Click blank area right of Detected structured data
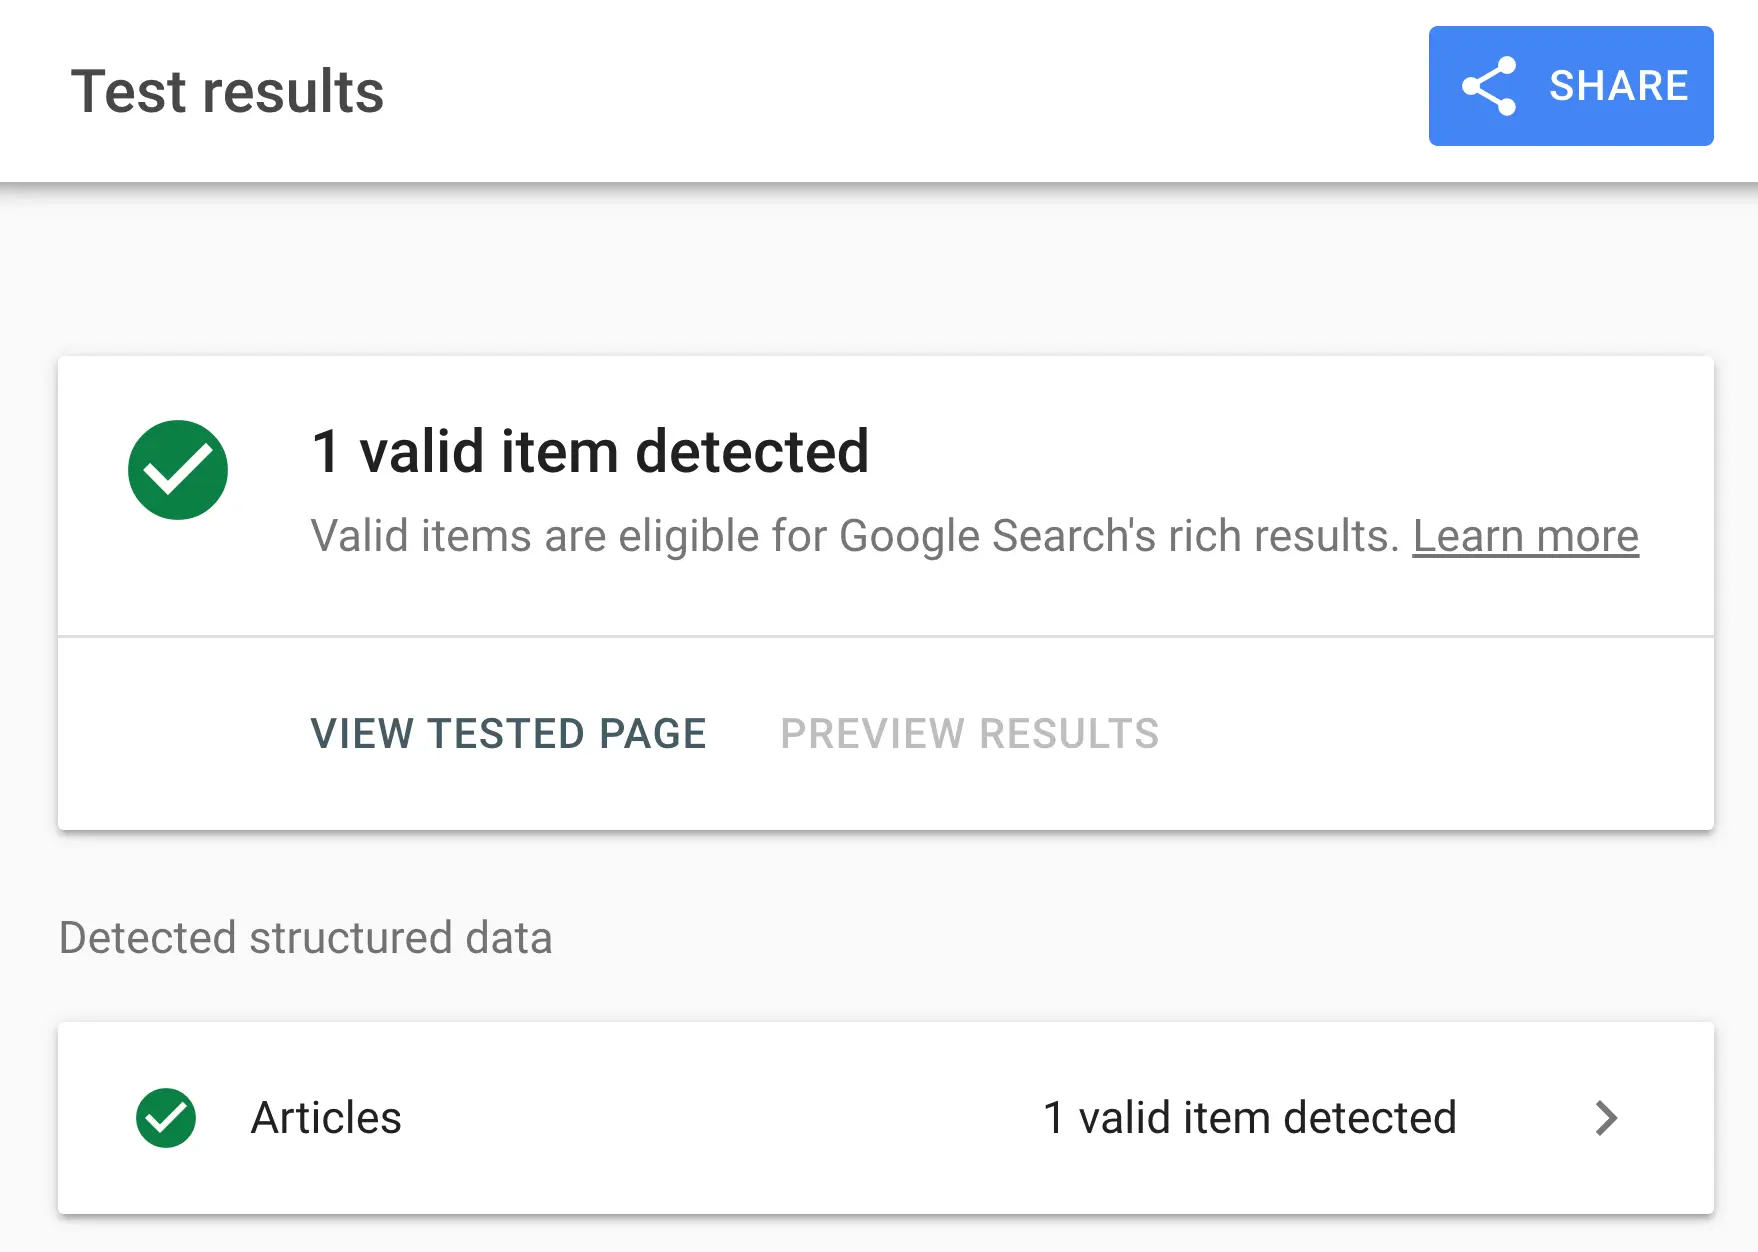Screen dimensions: 1758x1252 click(x=1130, y=938)
